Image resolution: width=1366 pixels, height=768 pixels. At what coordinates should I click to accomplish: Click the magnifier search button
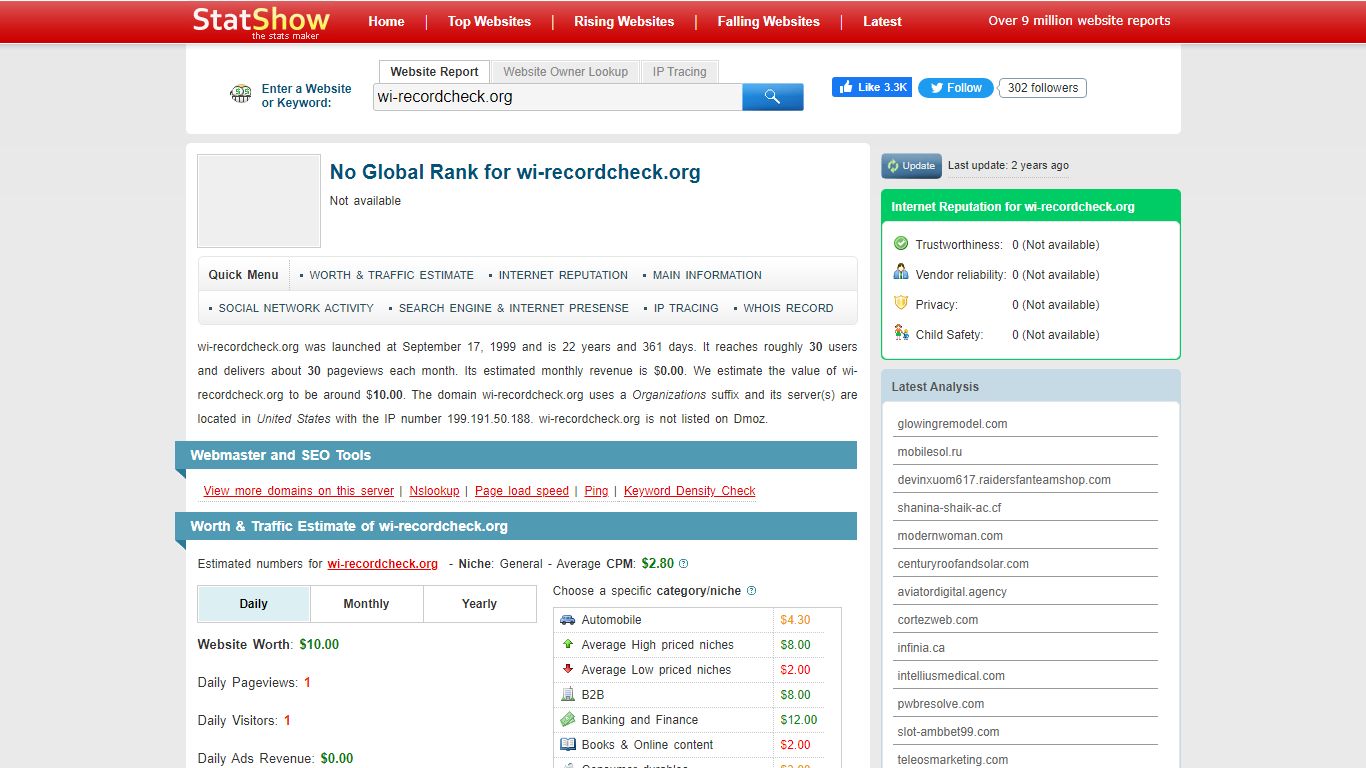click(x=772, y=96)
